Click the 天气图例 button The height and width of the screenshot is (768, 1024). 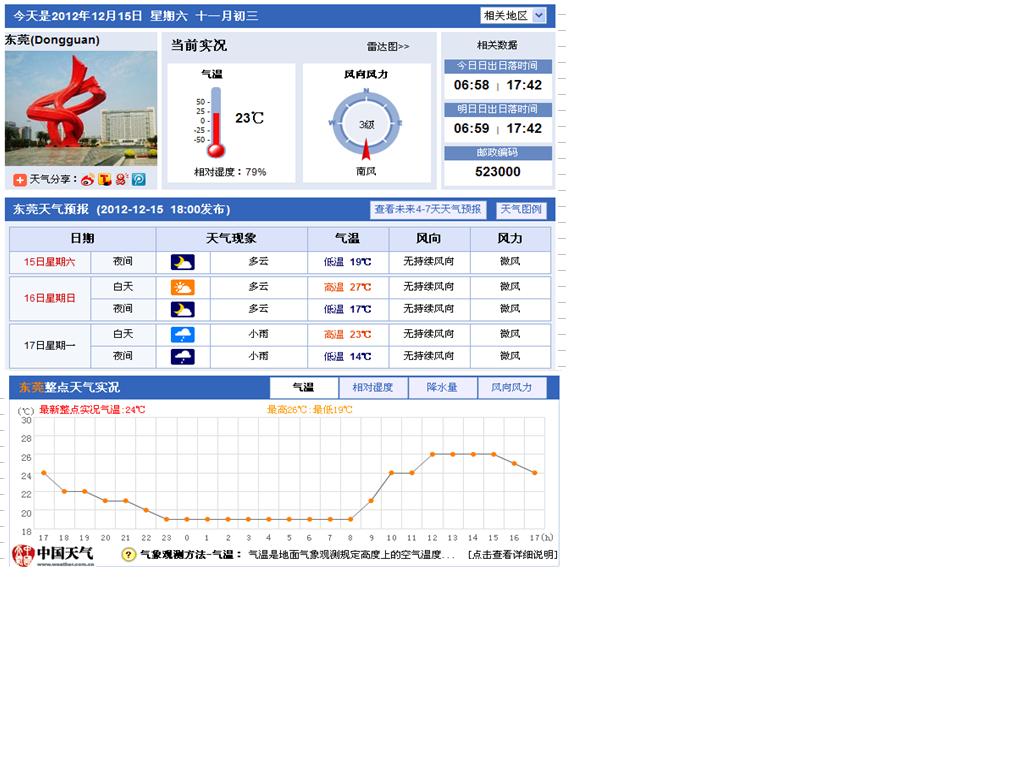pyautogui.click(x=521, y=210)
